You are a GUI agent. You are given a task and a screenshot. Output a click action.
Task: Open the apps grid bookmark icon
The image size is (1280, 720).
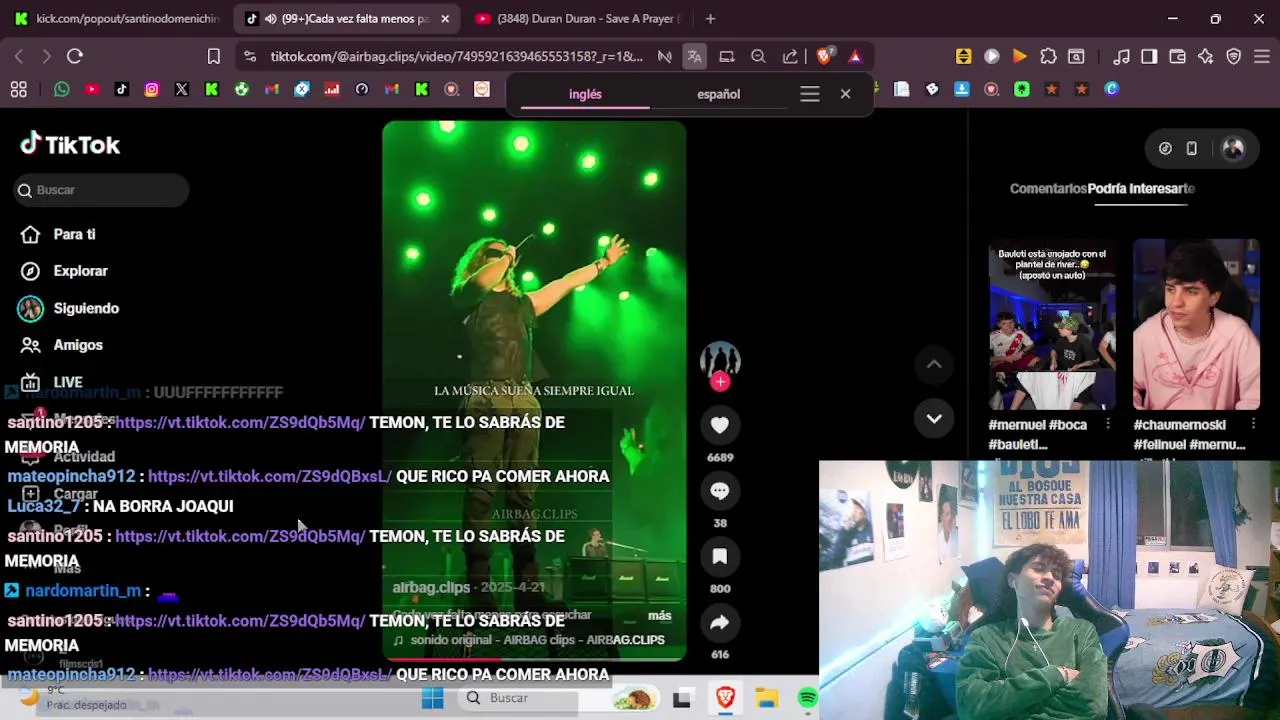(x=18, y=90)
